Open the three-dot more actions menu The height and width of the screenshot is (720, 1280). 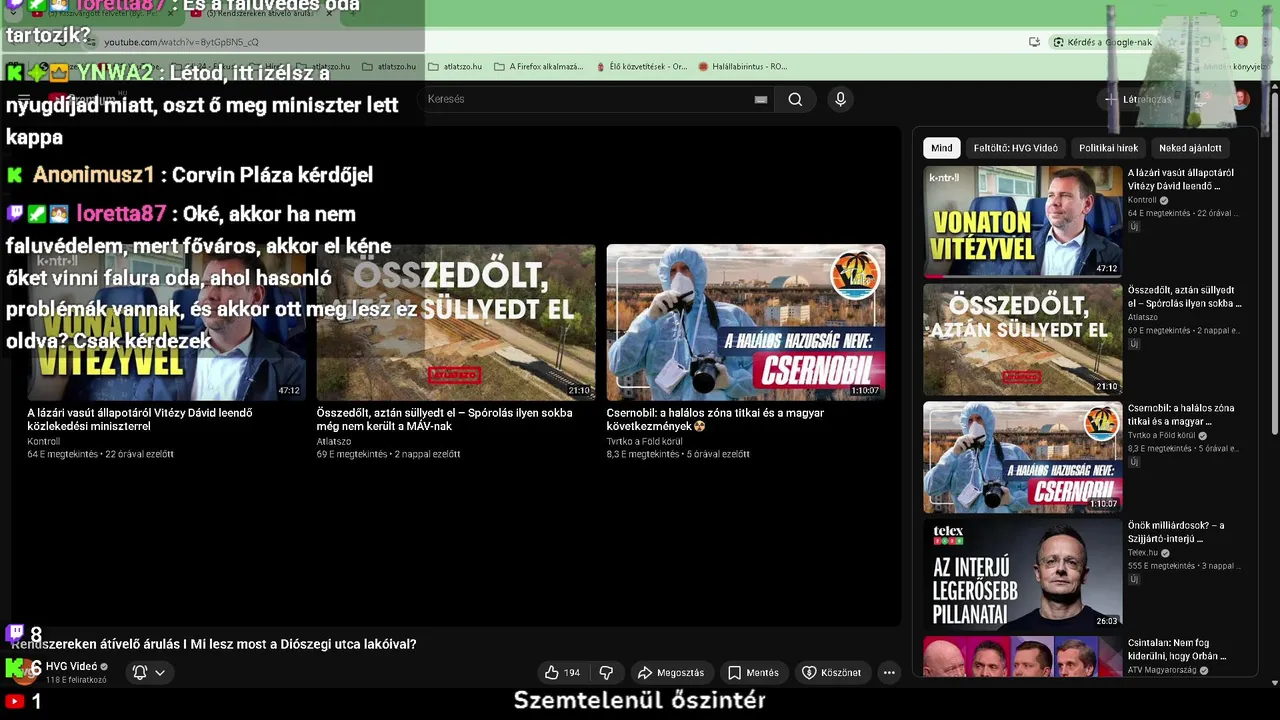pyautogui.click(x=889, y=672)
